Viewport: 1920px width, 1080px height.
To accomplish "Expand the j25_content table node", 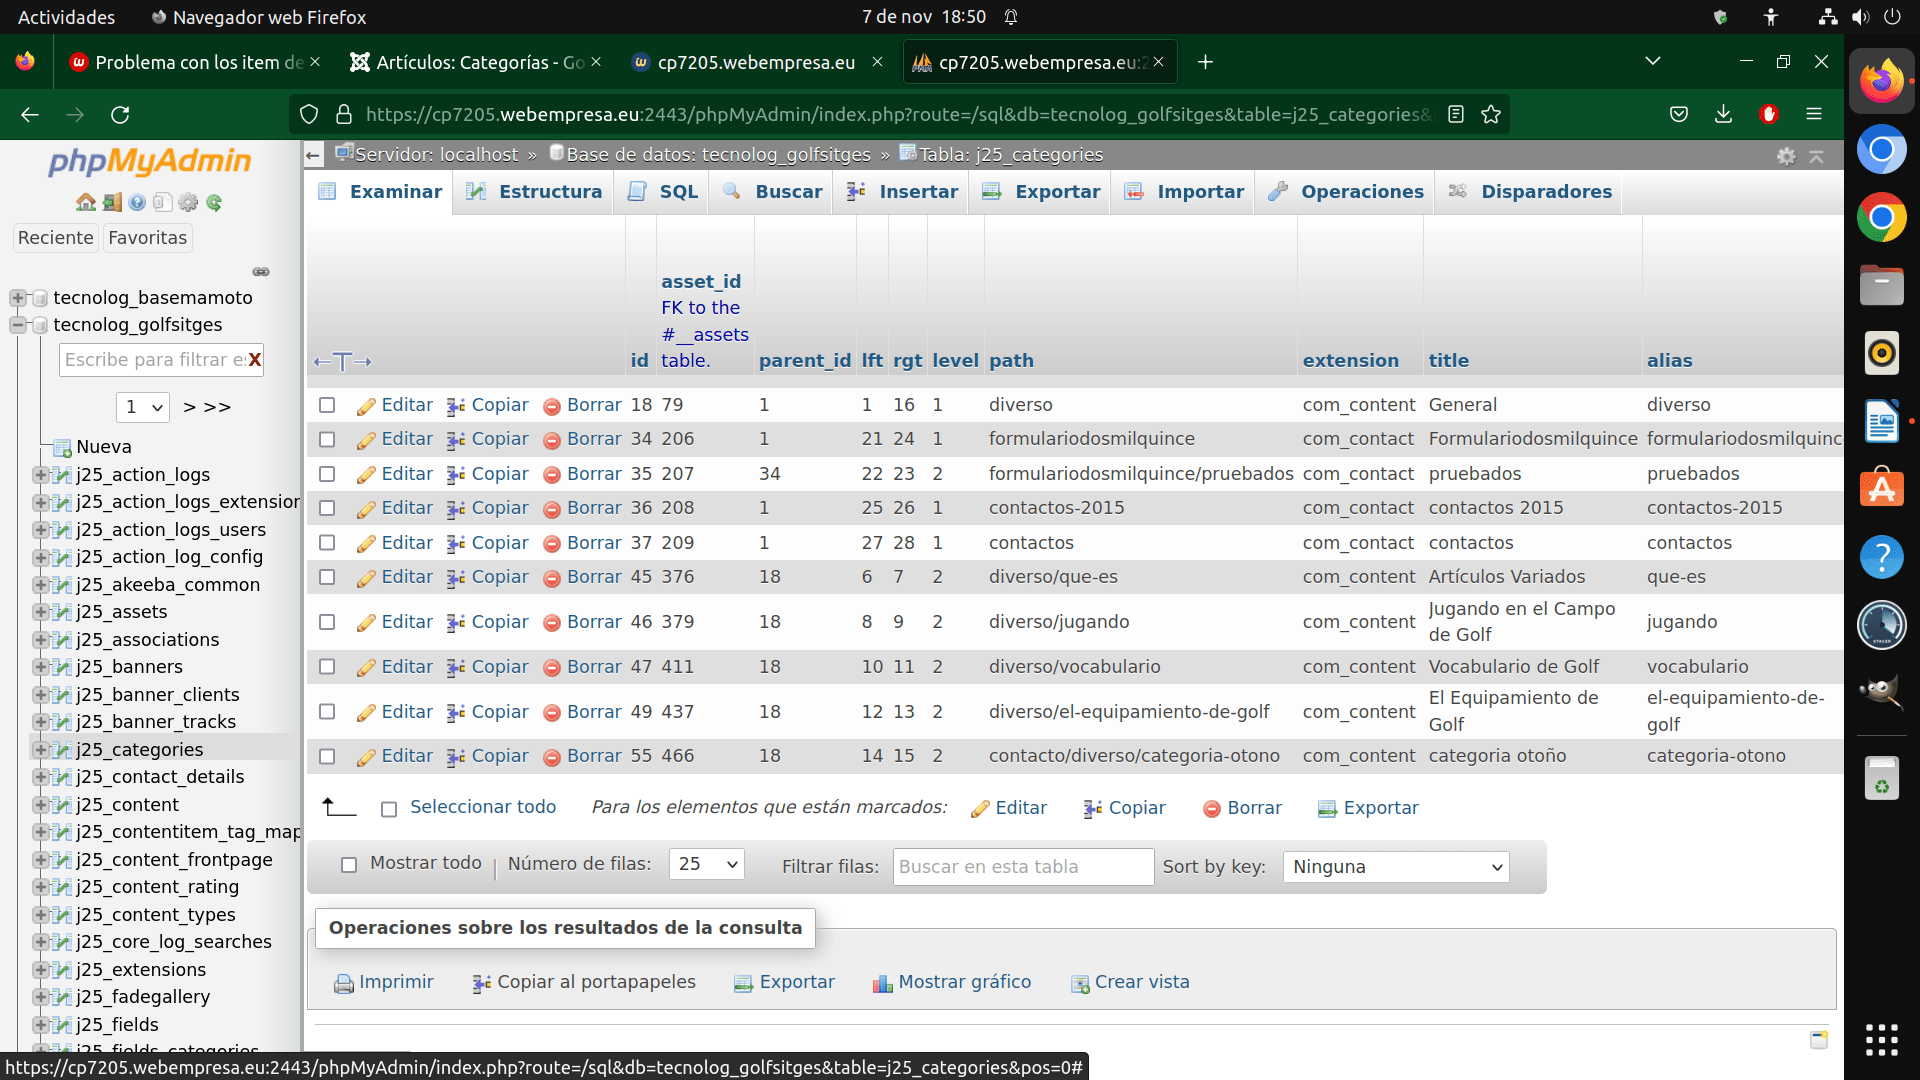I will 40,805.
